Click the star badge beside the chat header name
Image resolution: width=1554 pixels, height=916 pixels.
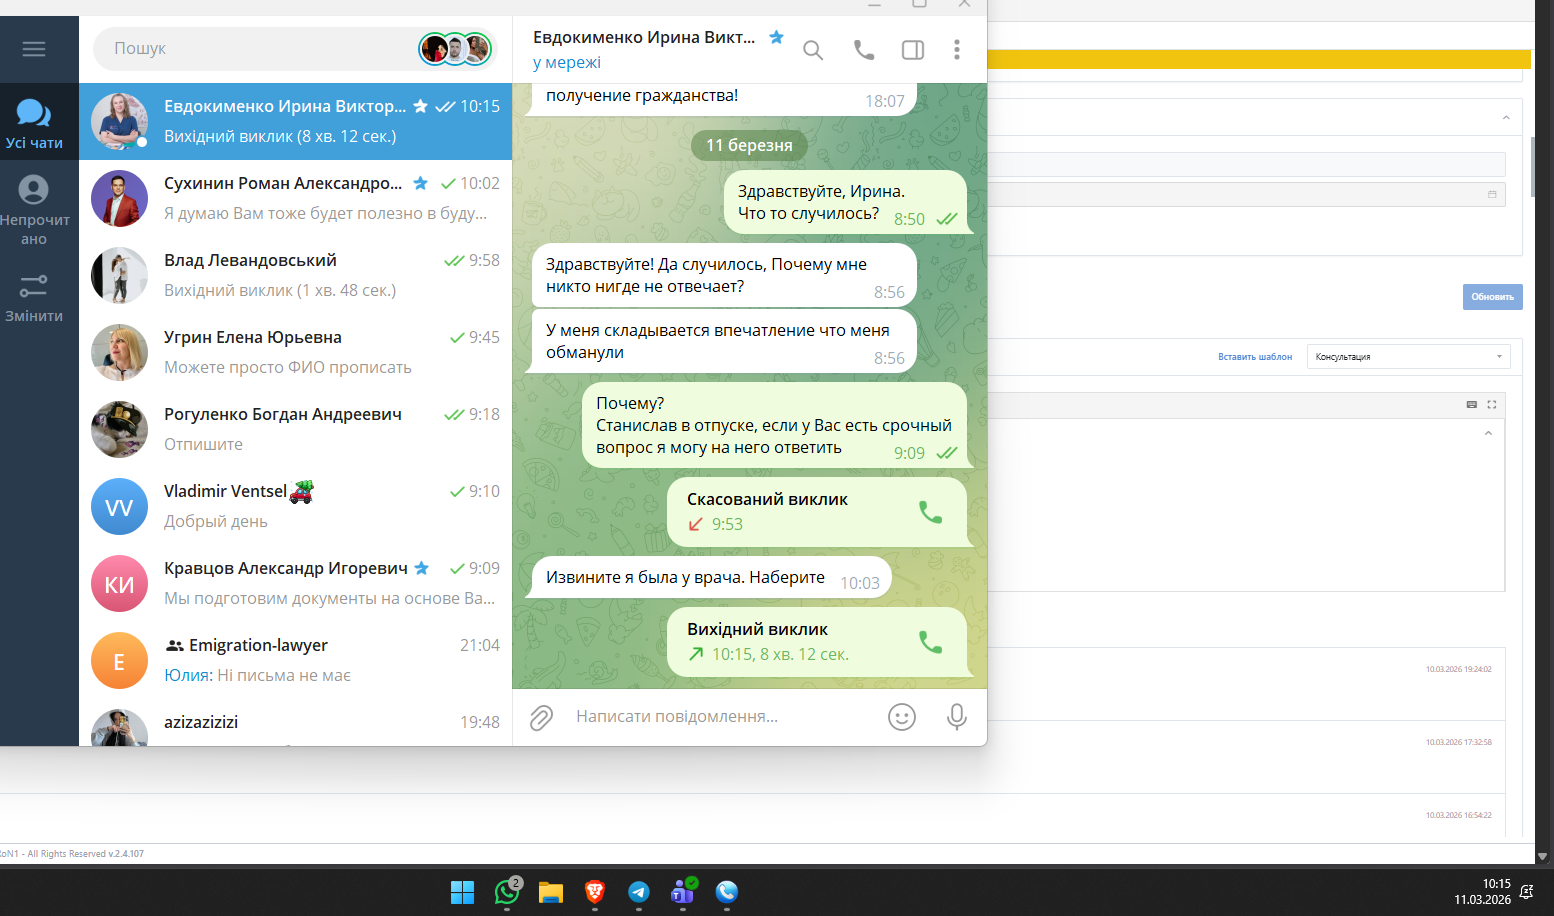pos(776,37)
